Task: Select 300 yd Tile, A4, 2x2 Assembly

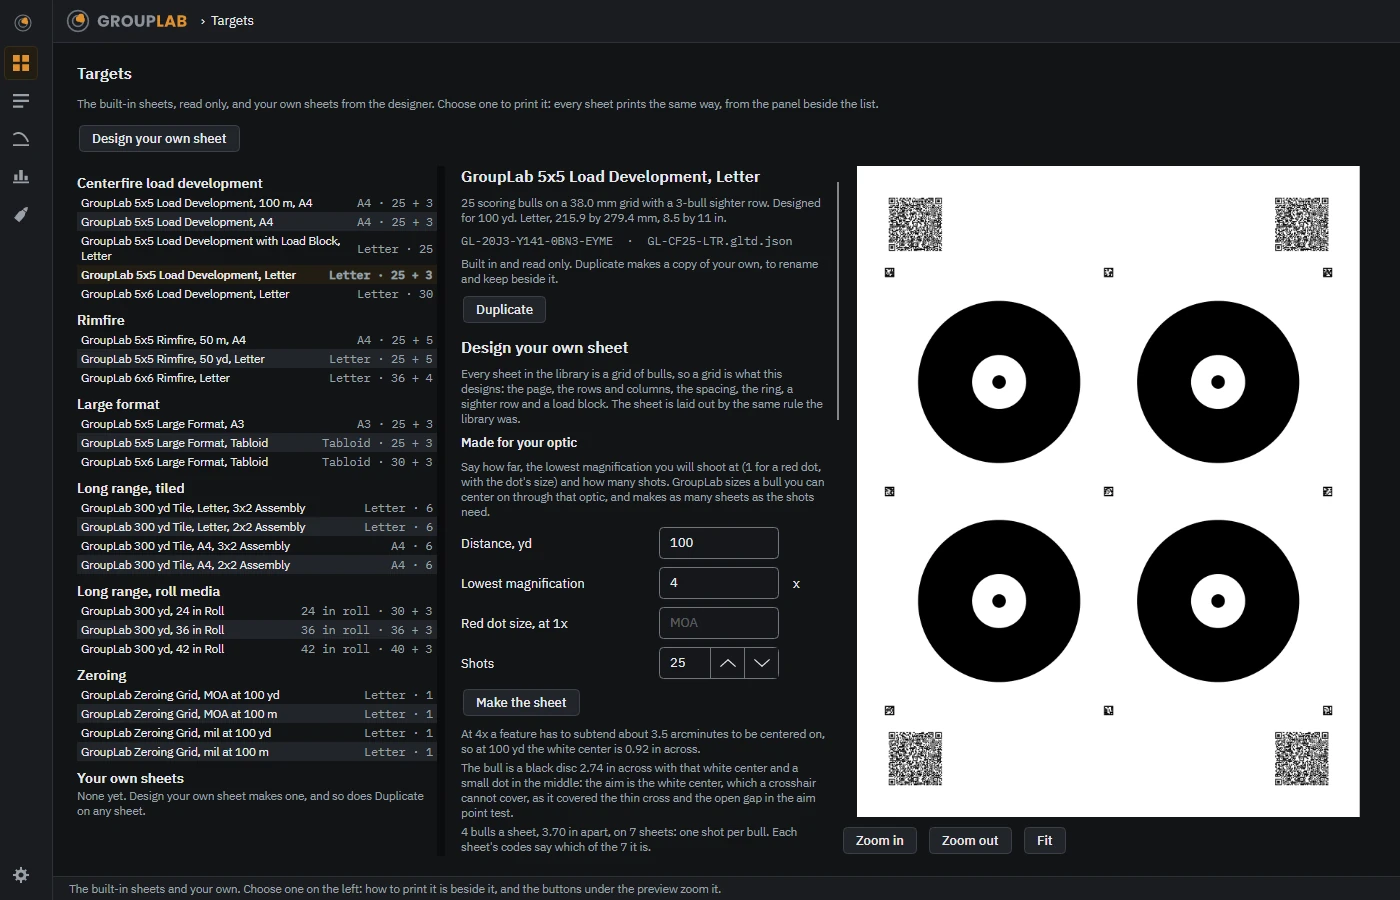Action: click(257, 565)
